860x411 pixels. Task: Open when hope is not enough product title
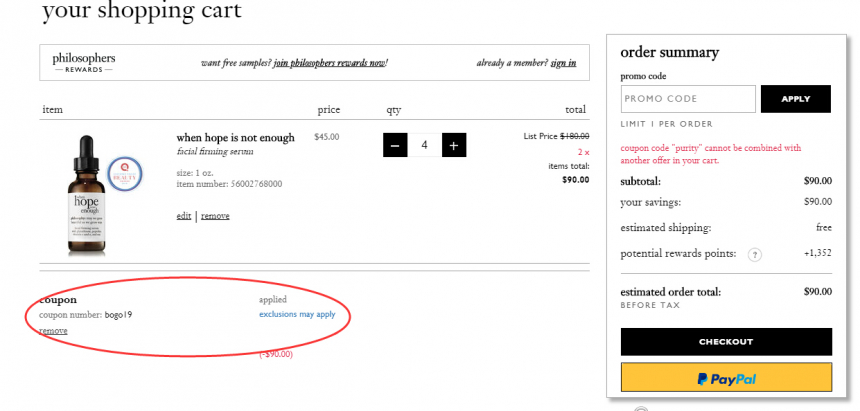pos(235,137)
